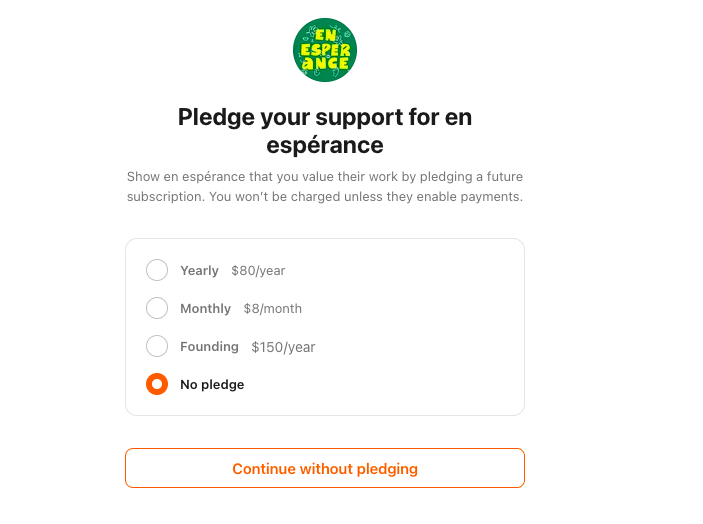
Task: Click the yellow EN lettering in logo
Action: pyautogui.click(x=325, y=35)
